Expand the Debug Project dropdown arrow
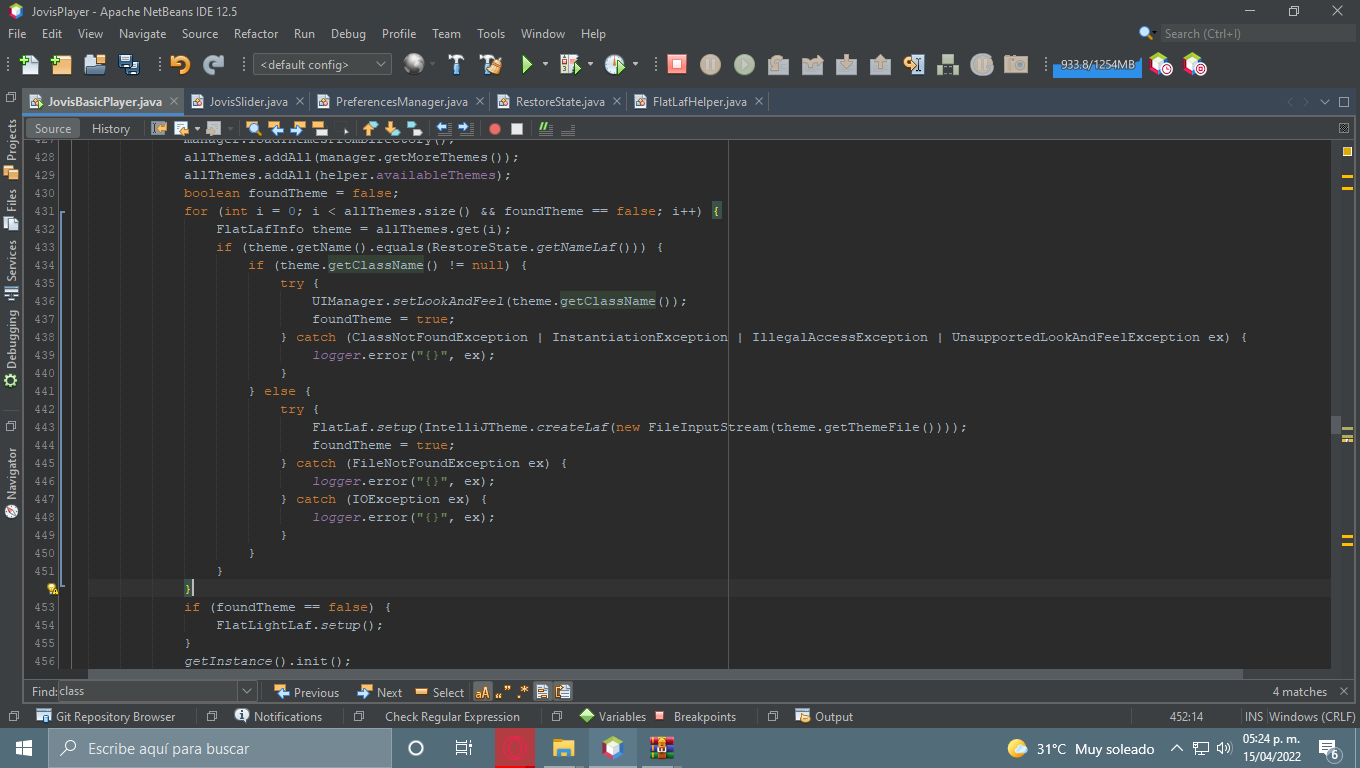Viewport: 1360px width, 768px height. click(590, 65)
